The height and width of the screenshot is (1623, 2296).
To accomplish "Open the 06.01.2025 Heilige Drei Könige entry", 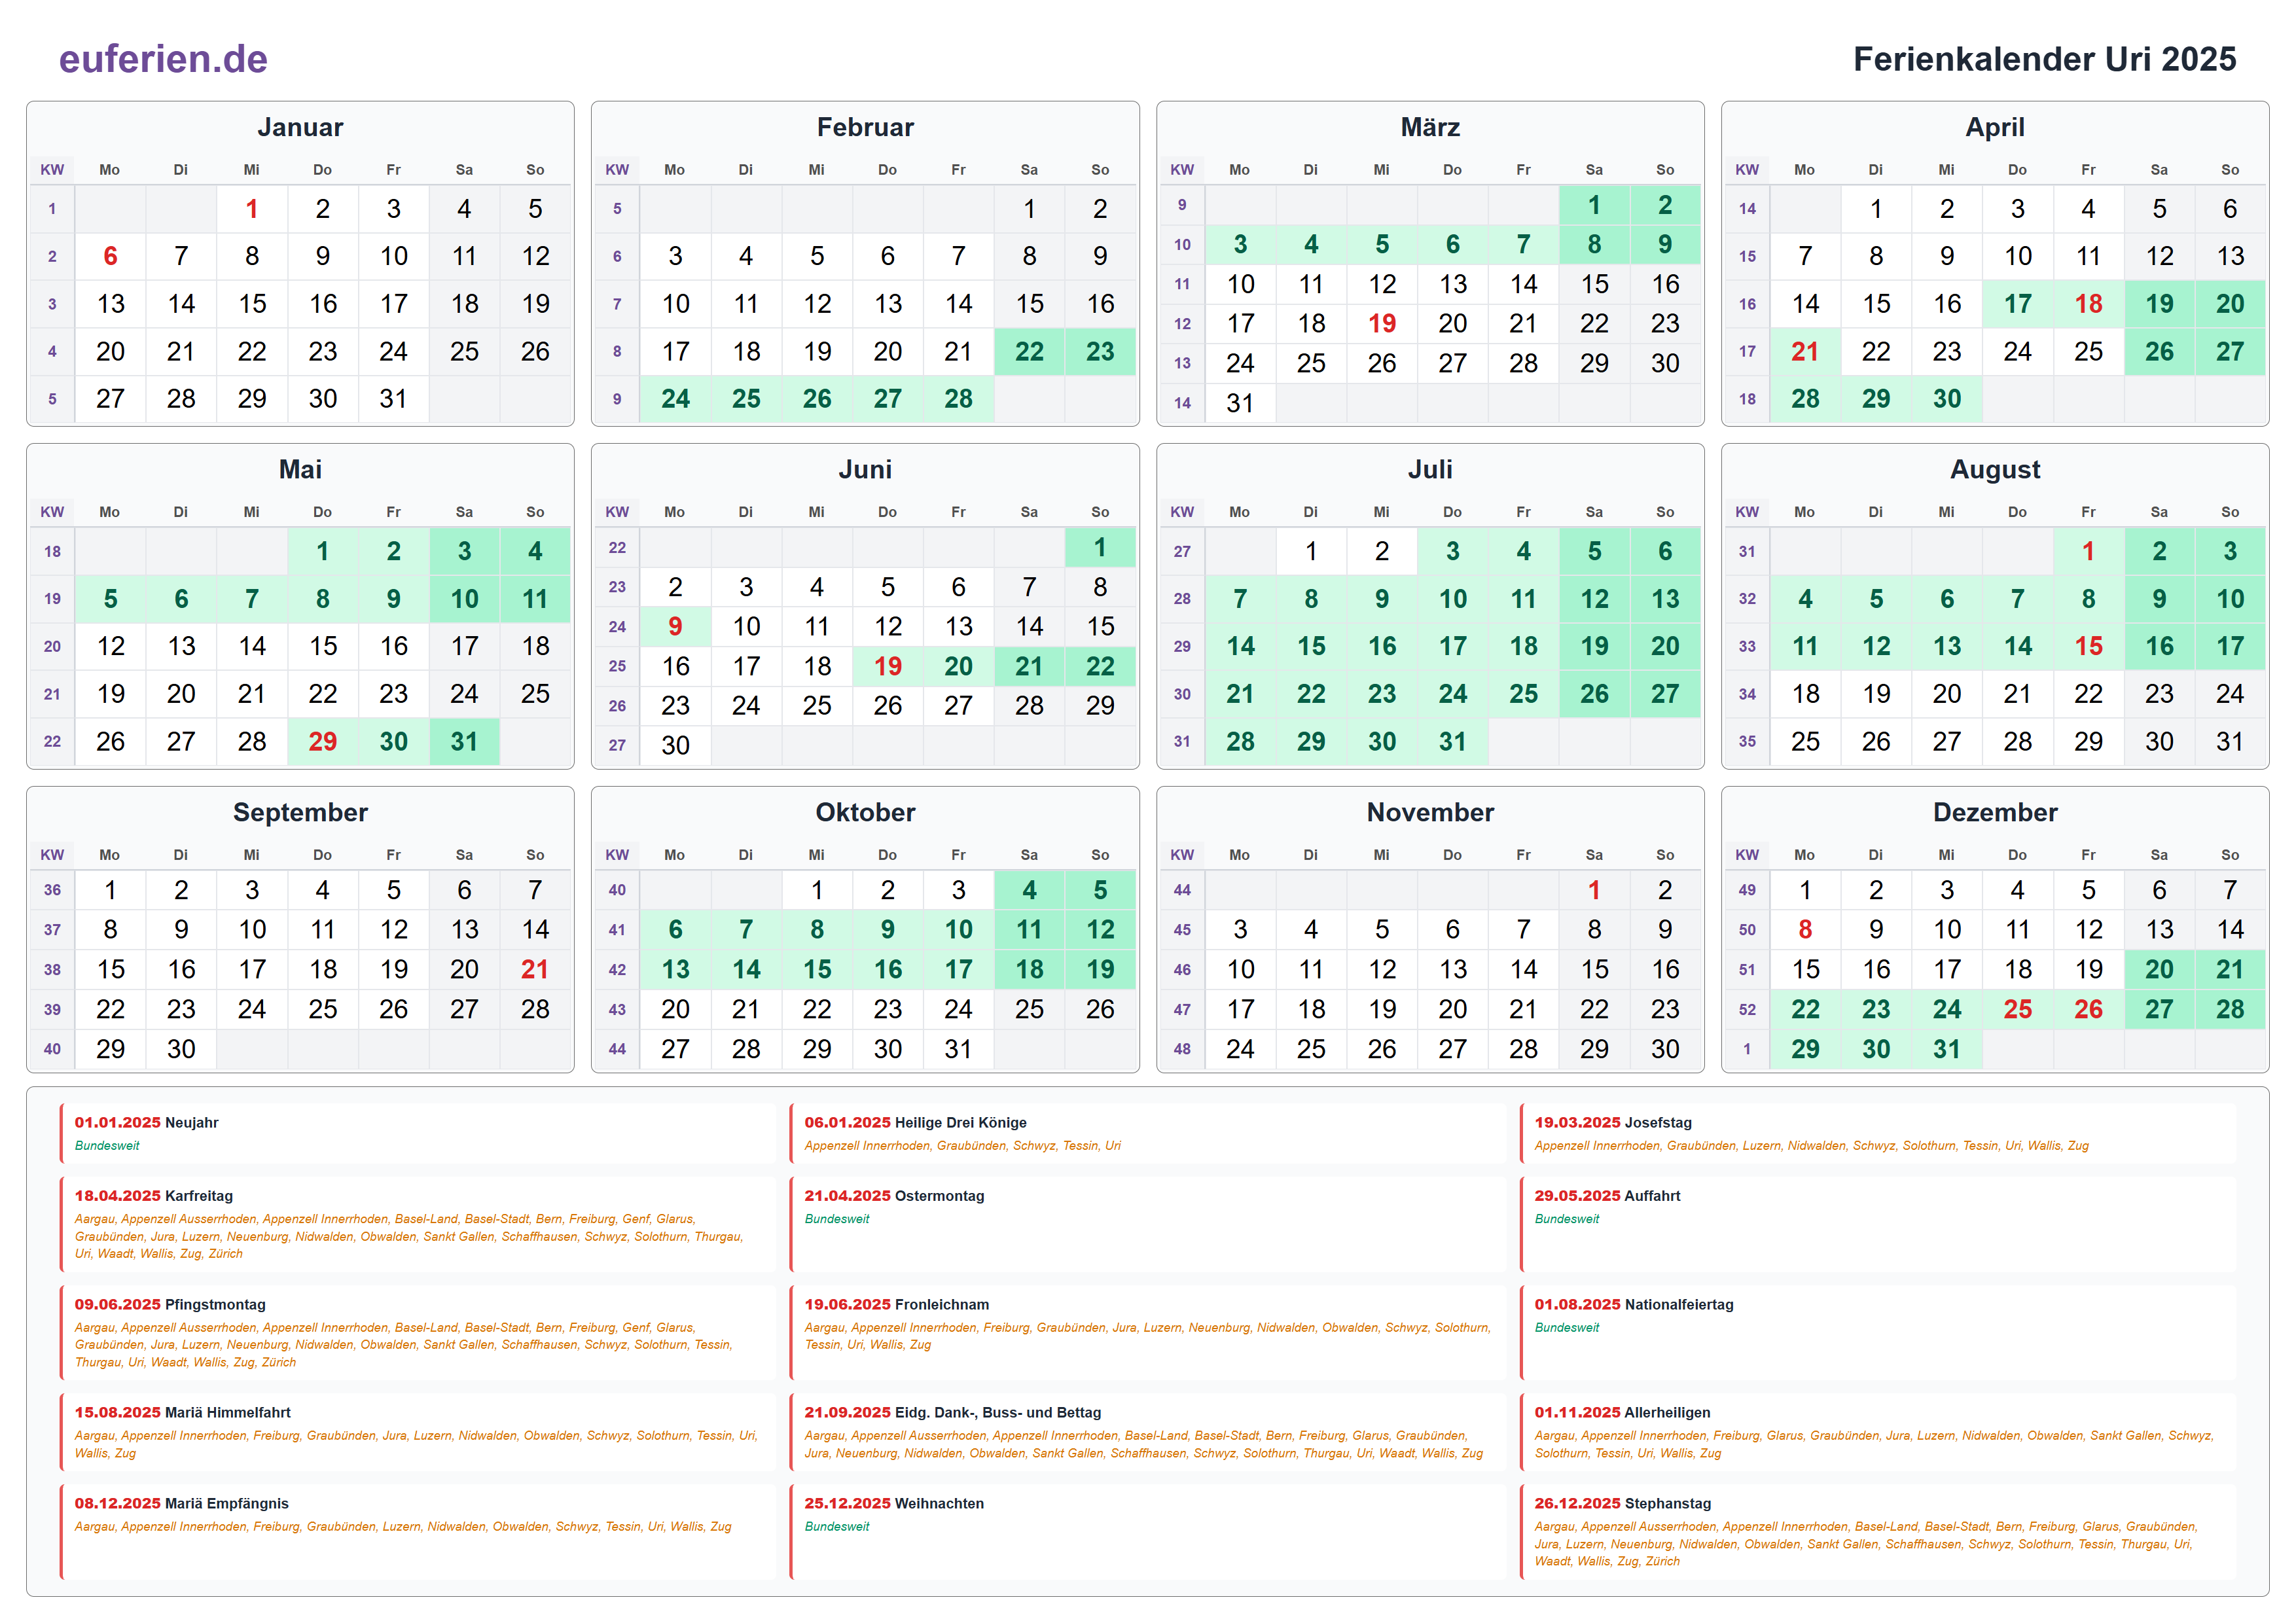I will [x=1147, y=1134].
